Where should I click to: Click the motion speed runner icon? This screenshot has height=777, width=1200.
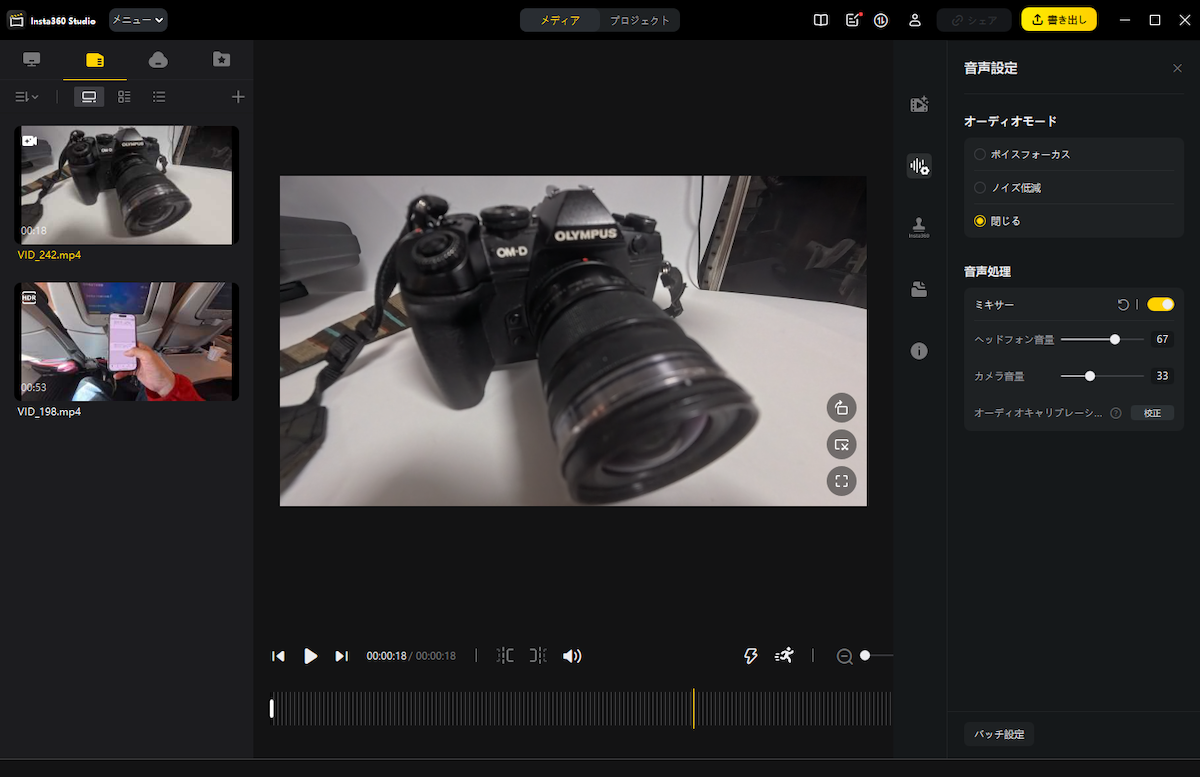[x=784, y=656]
